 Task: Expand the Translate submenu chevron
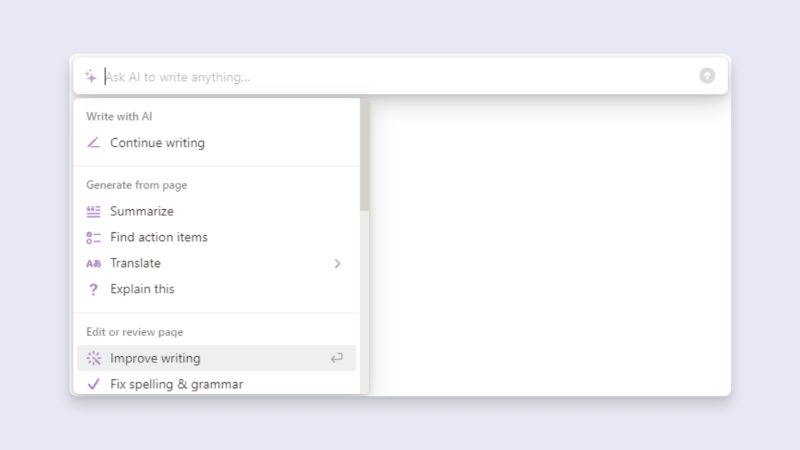point(337,264)
